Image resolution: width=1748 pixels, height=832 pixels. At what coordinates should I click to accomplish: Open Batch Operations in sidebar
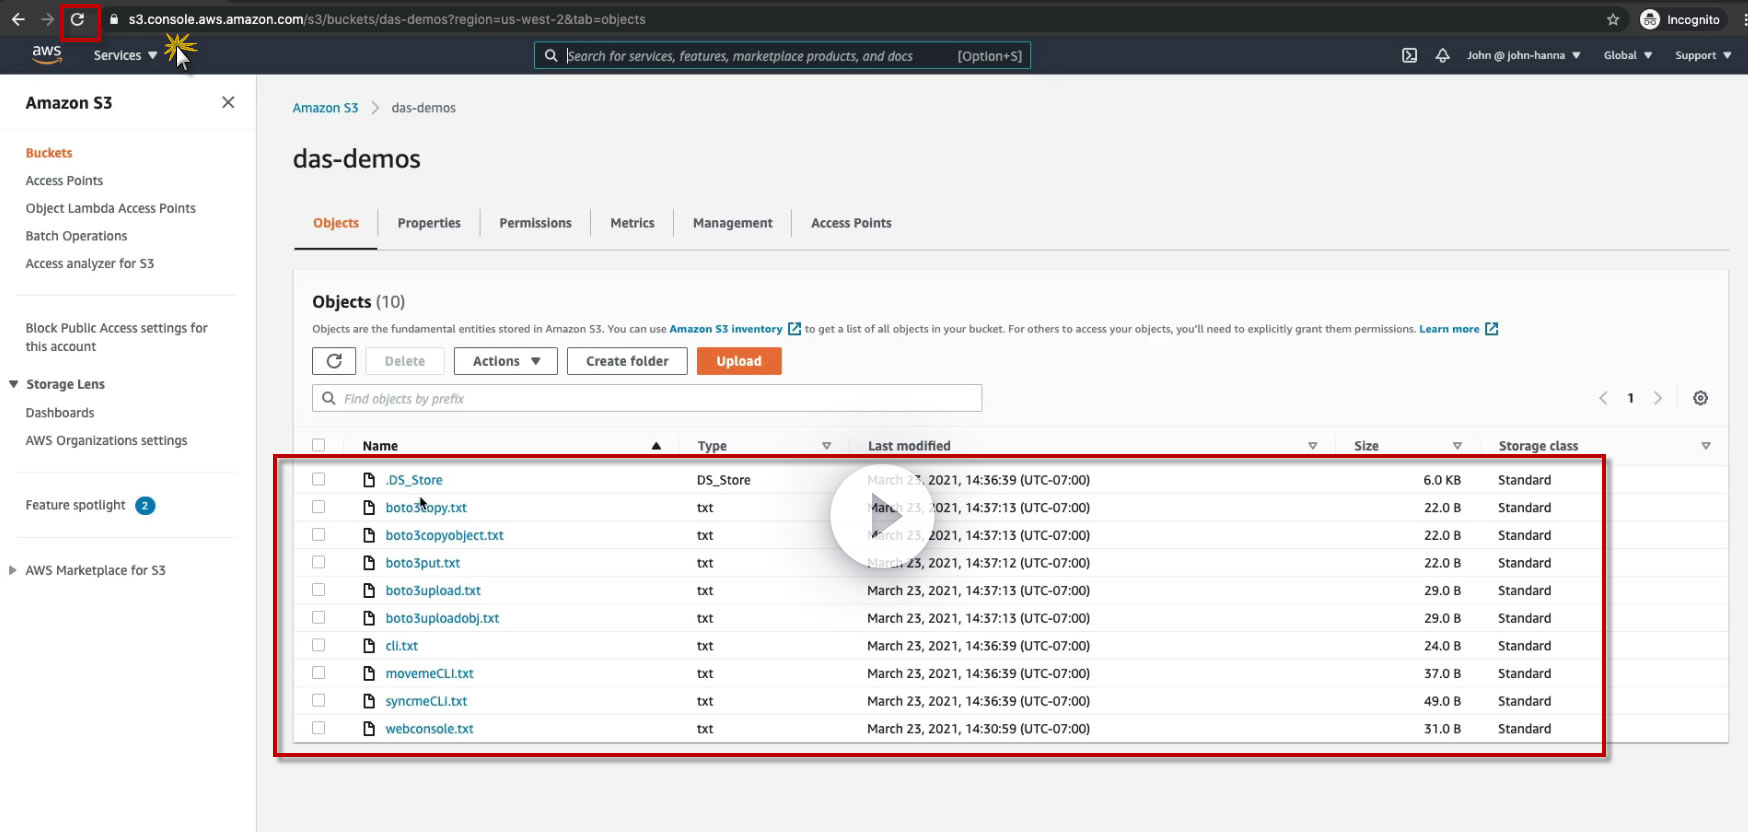coord(76,236)
